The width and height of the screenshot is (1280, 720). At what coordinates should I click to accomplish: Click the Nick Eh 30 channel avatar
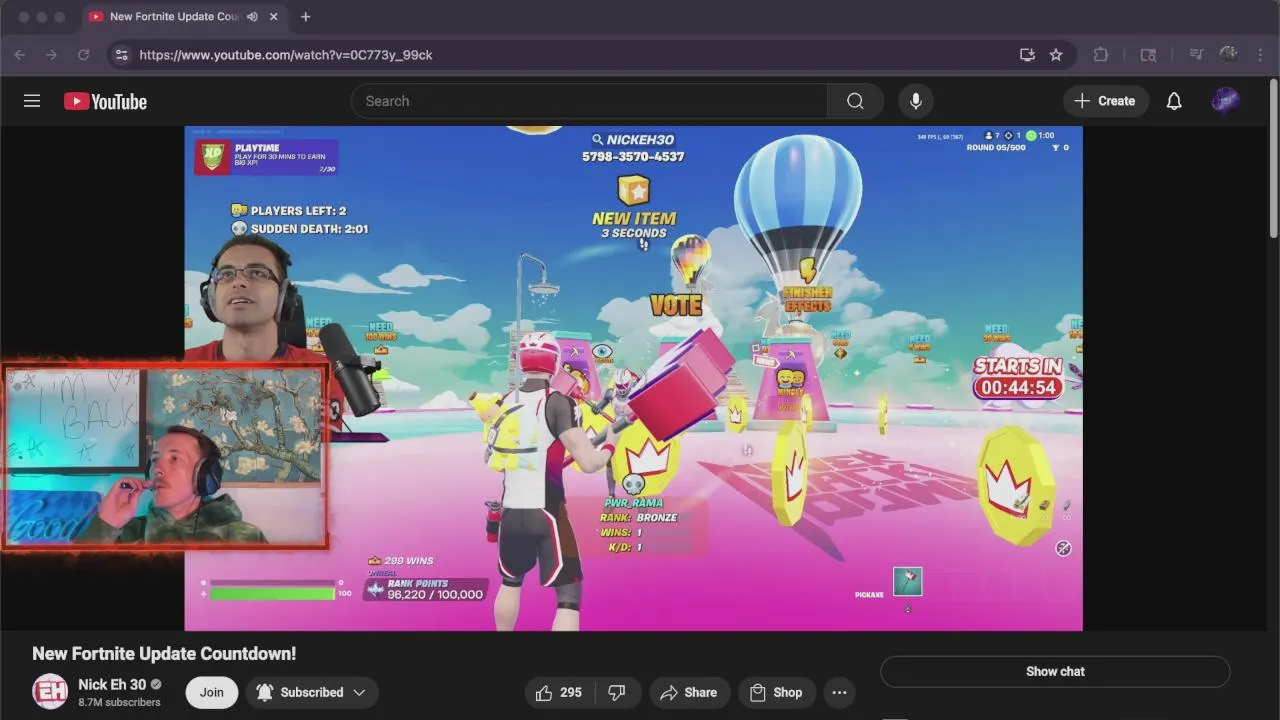pos(50,692)
